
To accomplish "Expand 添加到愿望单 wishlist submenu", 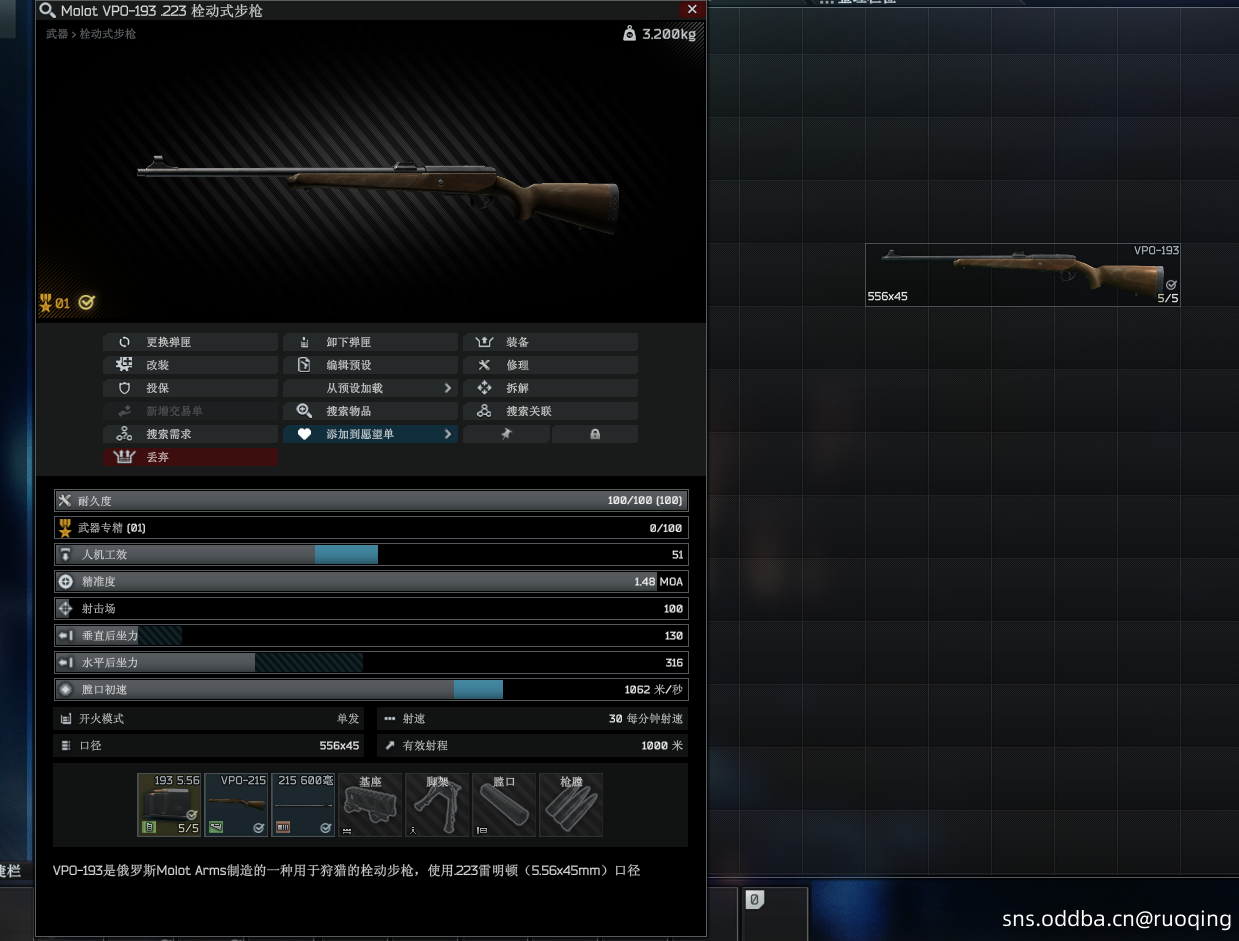I will click(370, 434).
